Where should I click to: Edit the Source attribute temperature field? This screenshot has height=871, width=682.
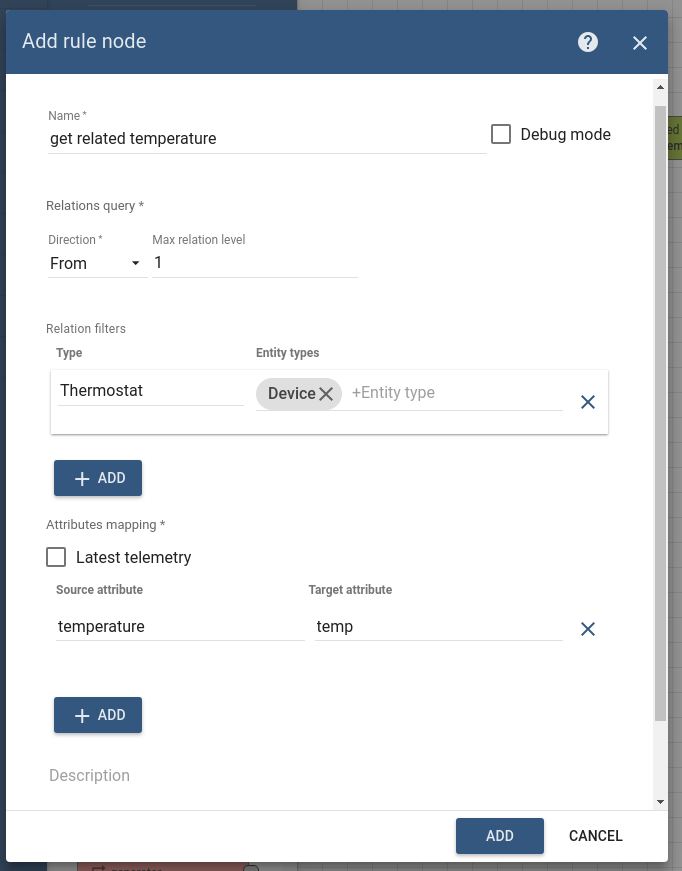pos(178,627)
